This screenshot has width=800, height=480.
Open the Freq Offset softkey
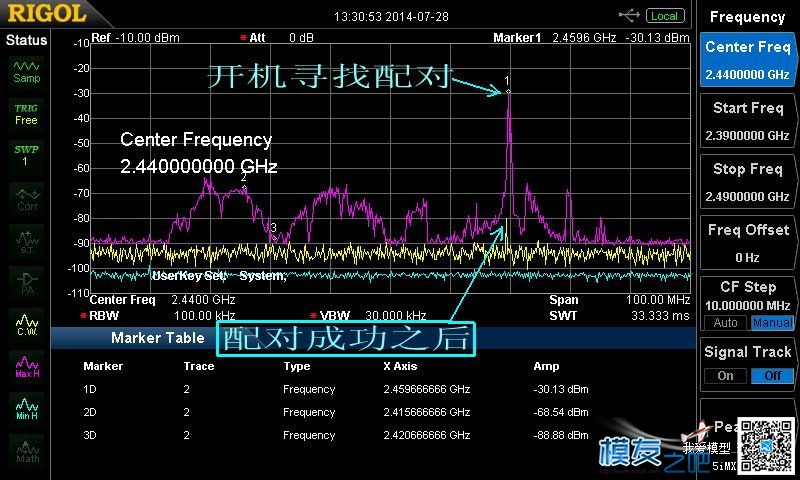click(747, 243)
